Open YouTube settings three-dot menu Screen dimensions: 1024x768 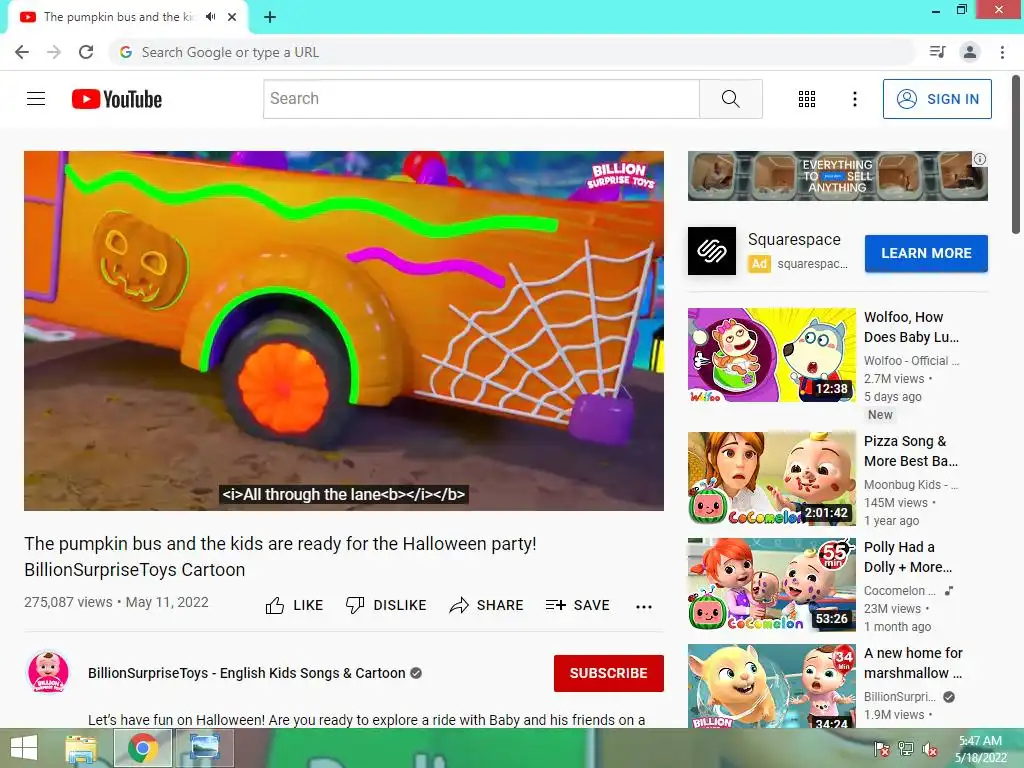tap(855, 99)
